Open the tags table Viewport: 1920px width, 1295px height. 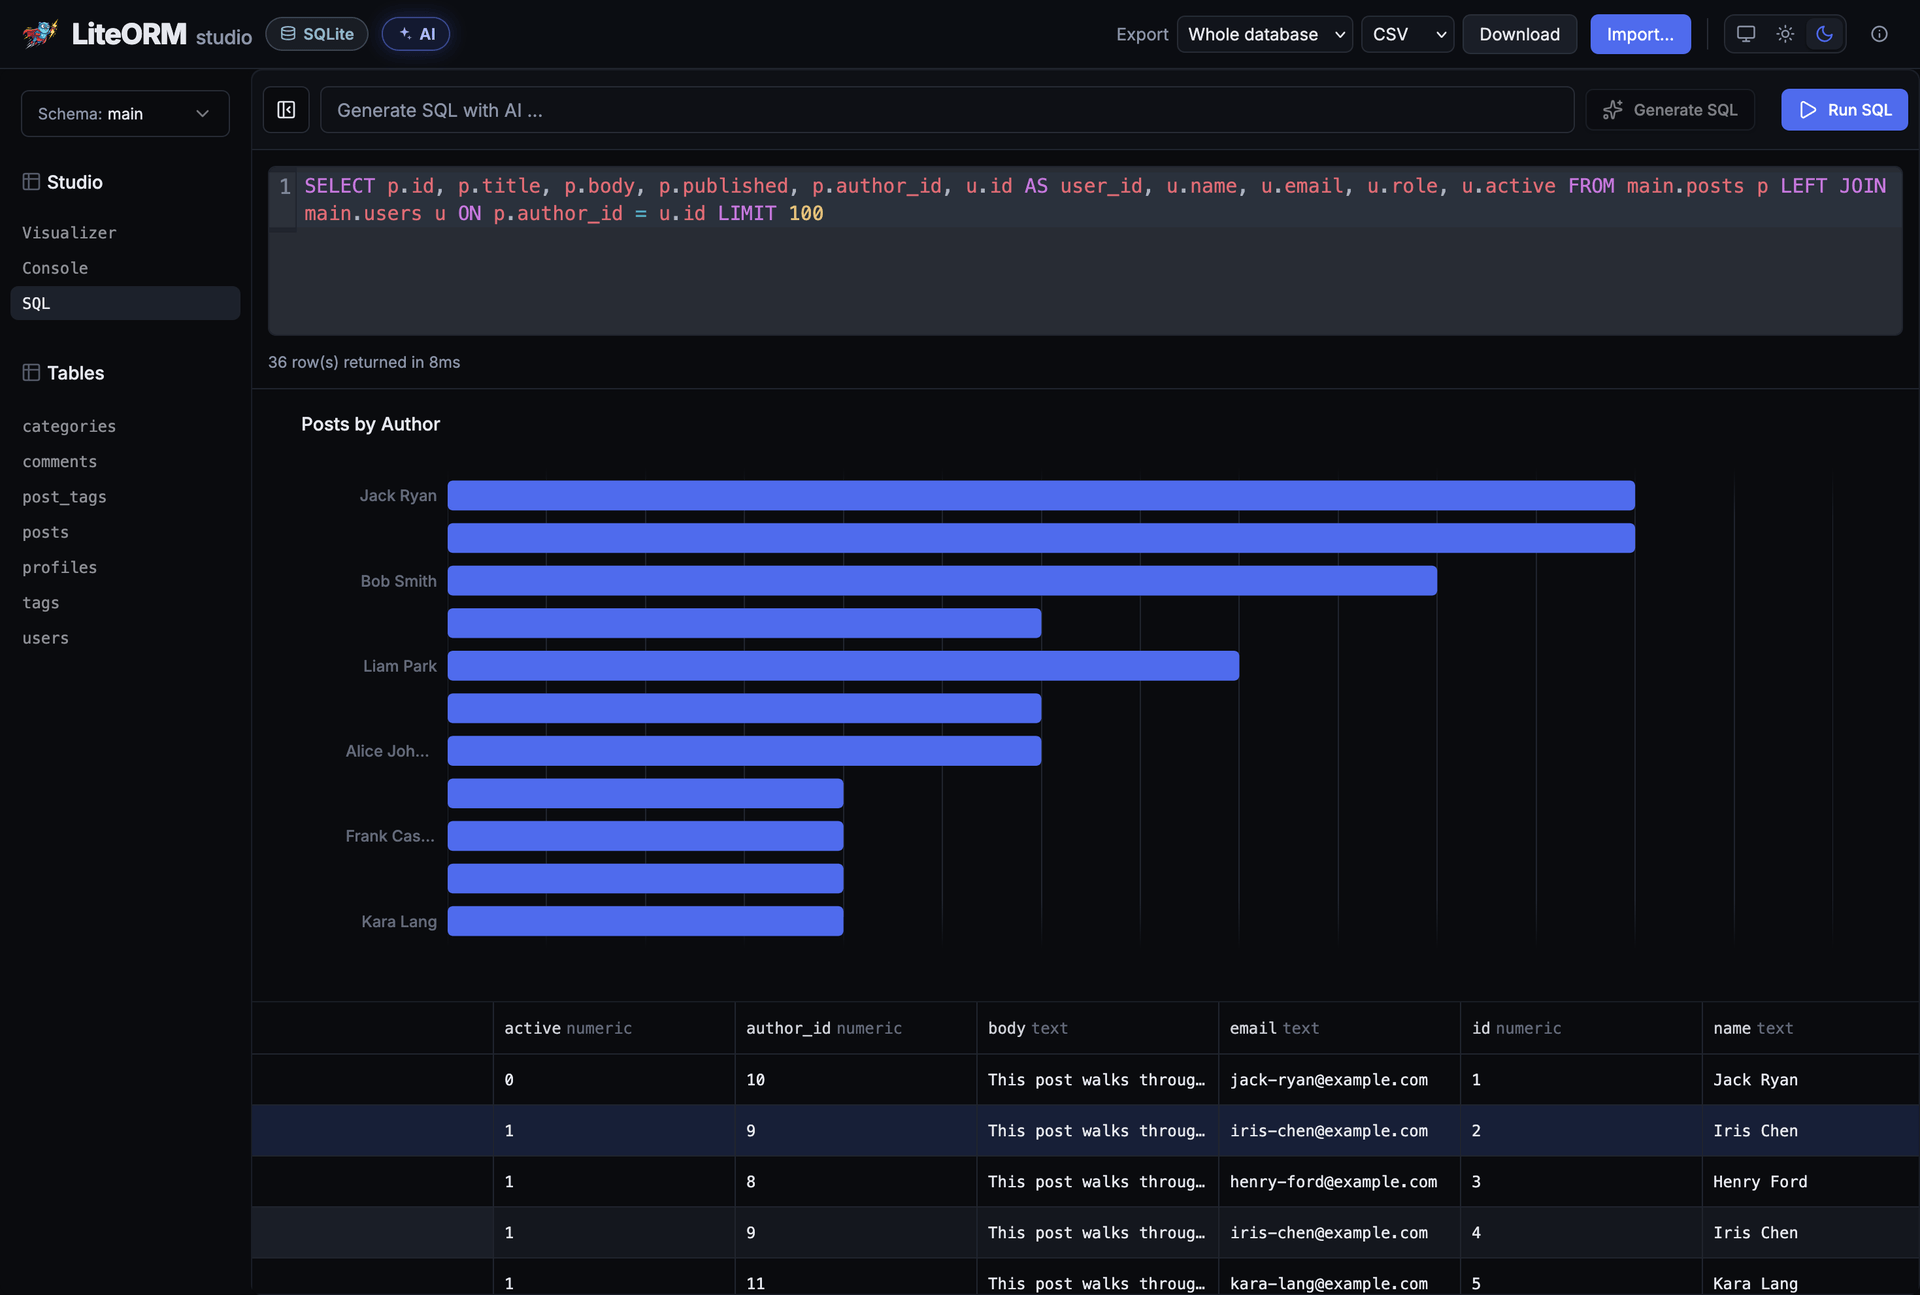pos(41,603)
